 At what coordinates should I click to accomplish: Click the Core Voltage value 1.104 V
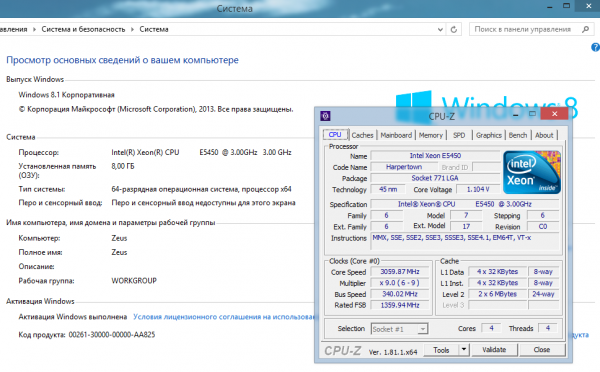[478, 189]
